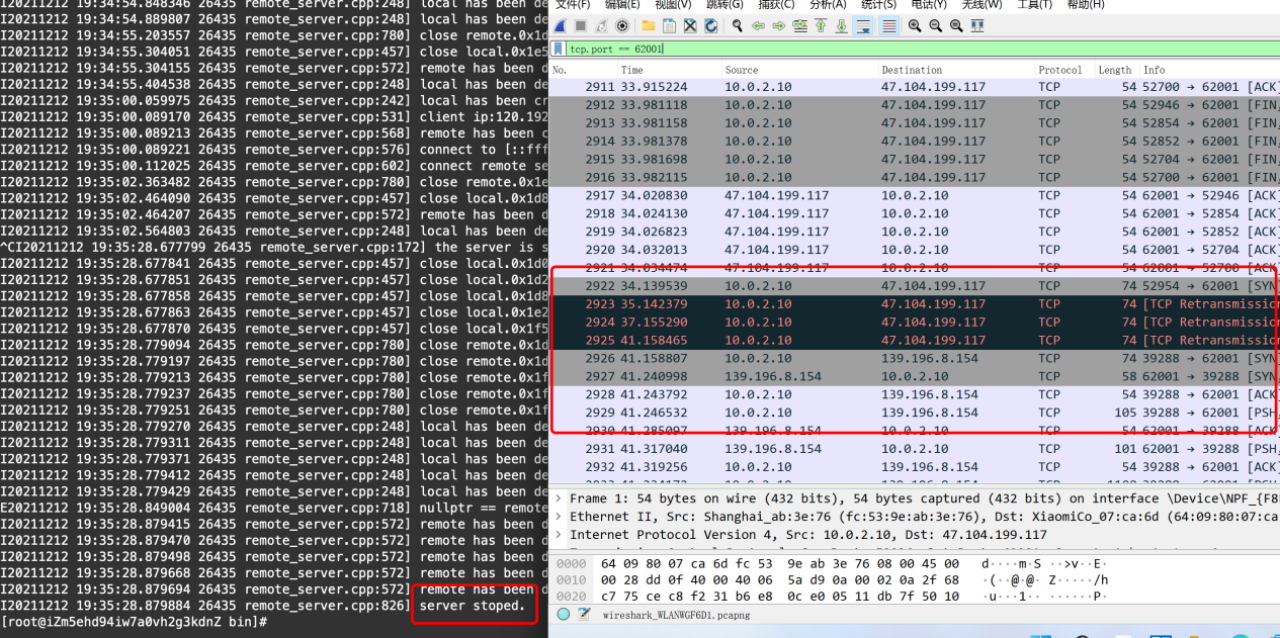Toggle packet coloring rules
1280x638 pixels.
click(x=889, y=26)
